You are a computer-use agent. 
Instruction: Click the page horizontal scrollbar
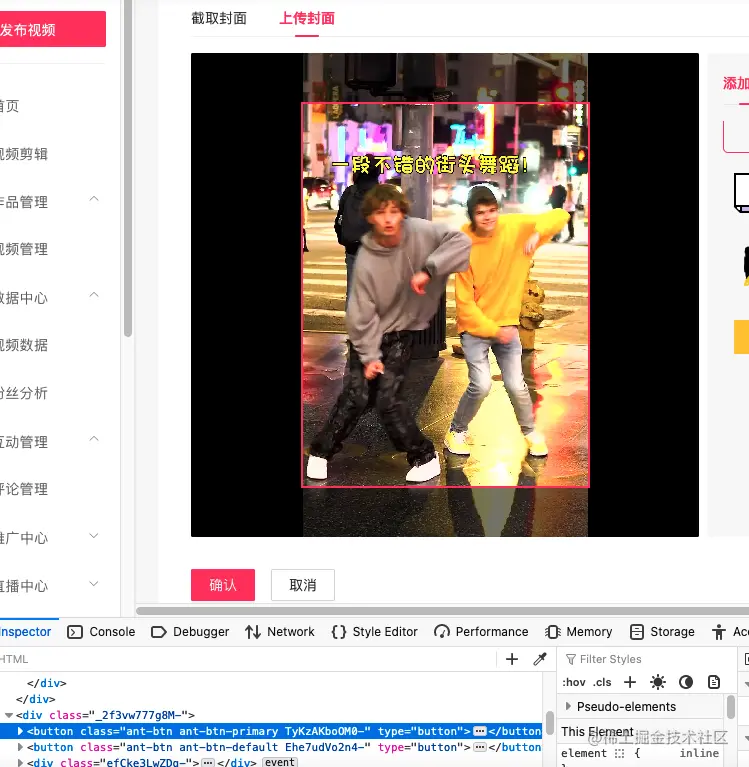coord(442,611)
